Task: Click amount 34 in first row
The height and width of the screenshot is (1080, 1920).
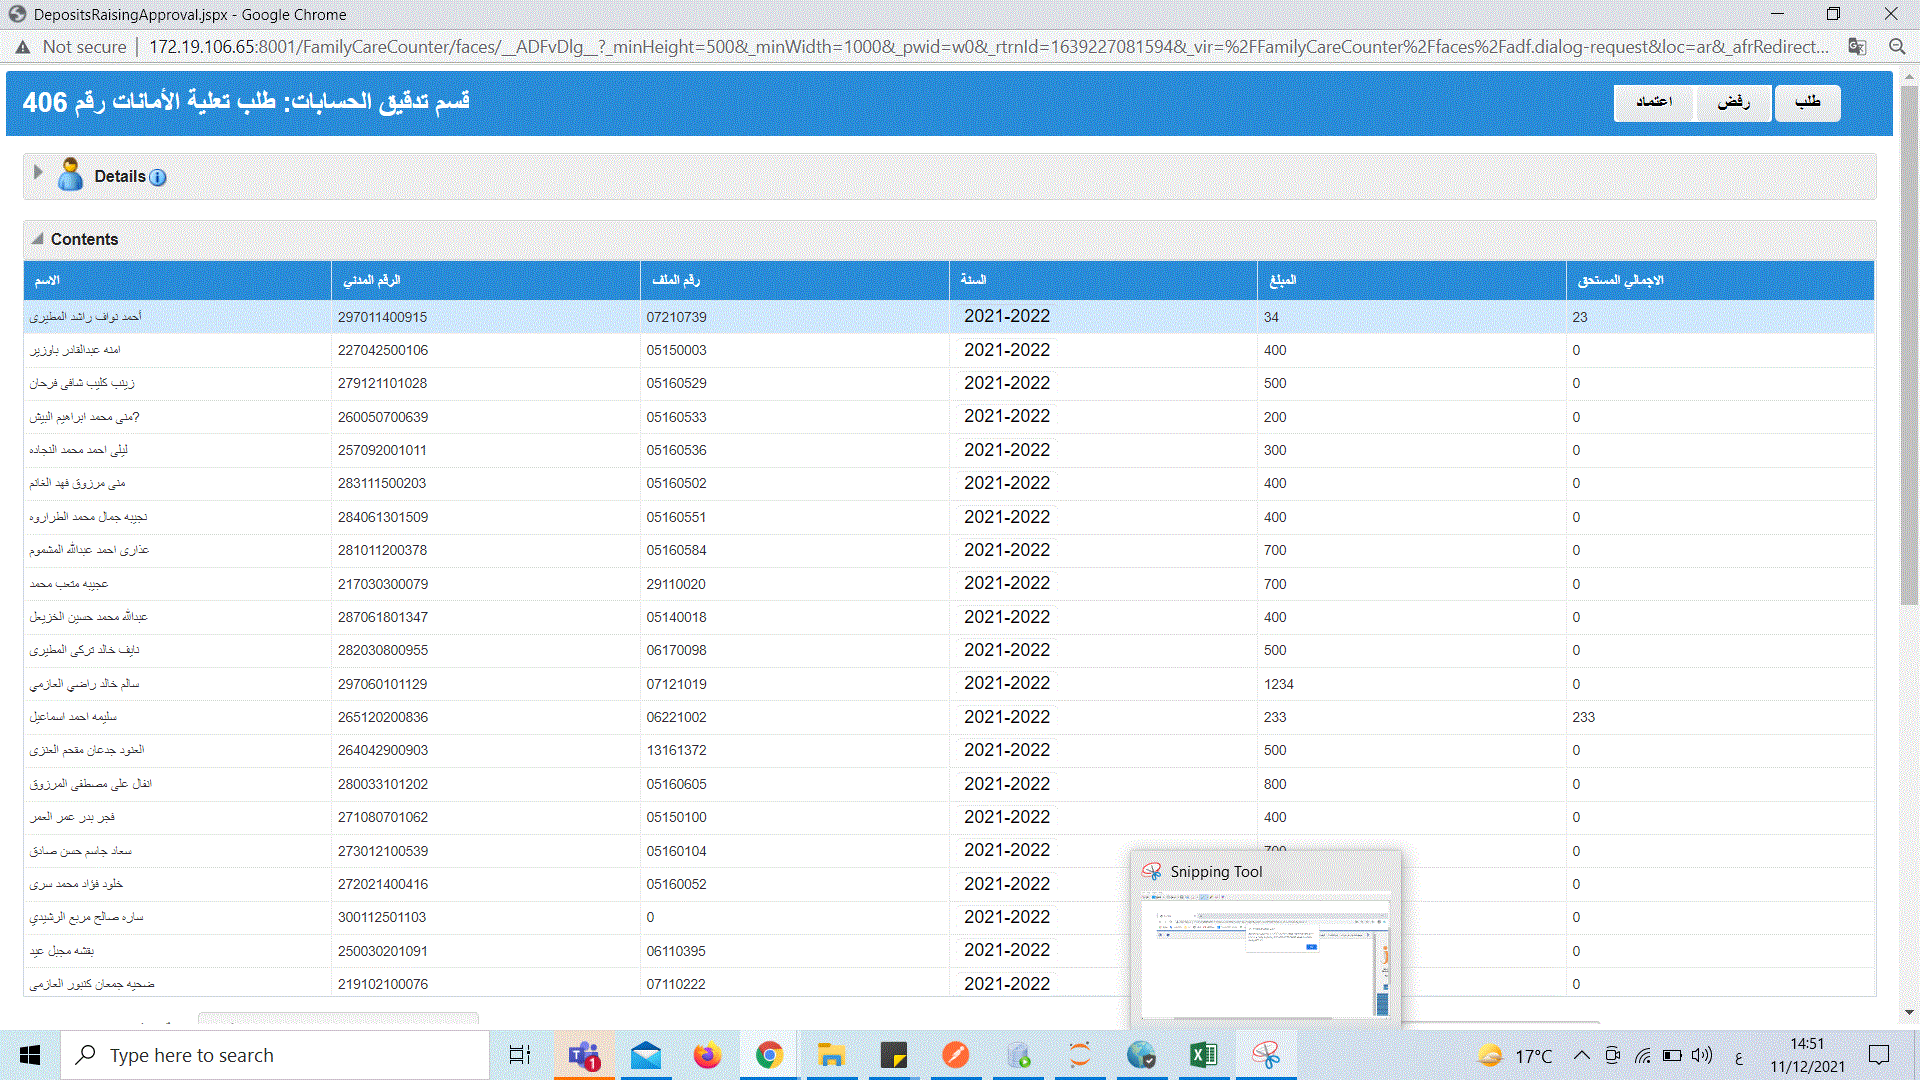Action: coord(1412,317)
